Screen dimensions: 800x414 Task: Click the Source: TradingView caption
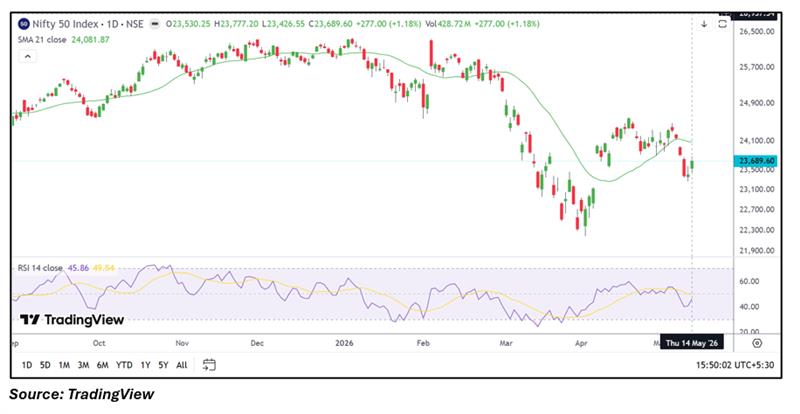point(82,394)
